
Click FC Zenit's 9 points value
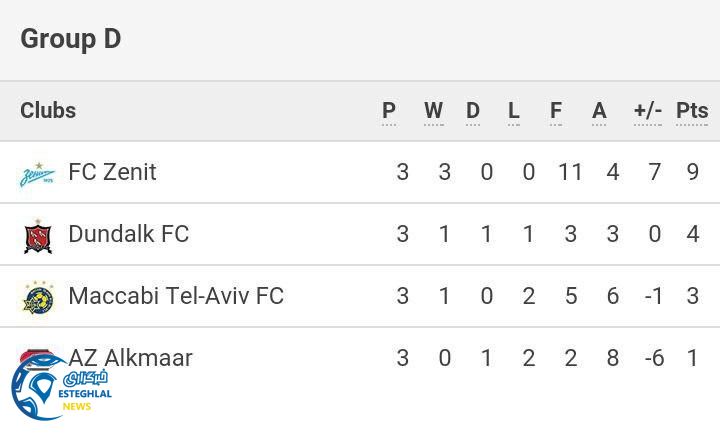point(693,172)
